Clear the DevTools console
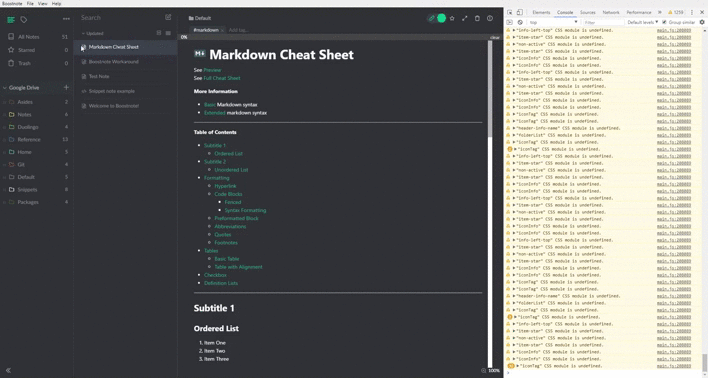Image resolution: width=708 pixels, height=378 pixels. point(520,22)
